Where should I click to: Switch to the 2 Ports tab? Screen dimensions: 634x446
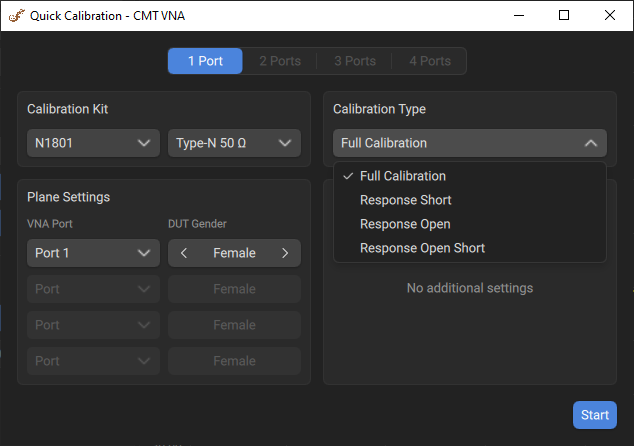point(280,61)
